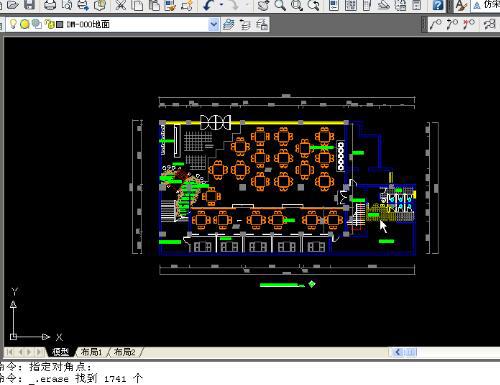Click the text style name field
Viewport: 500px width, 385px height.
point(485,5)
